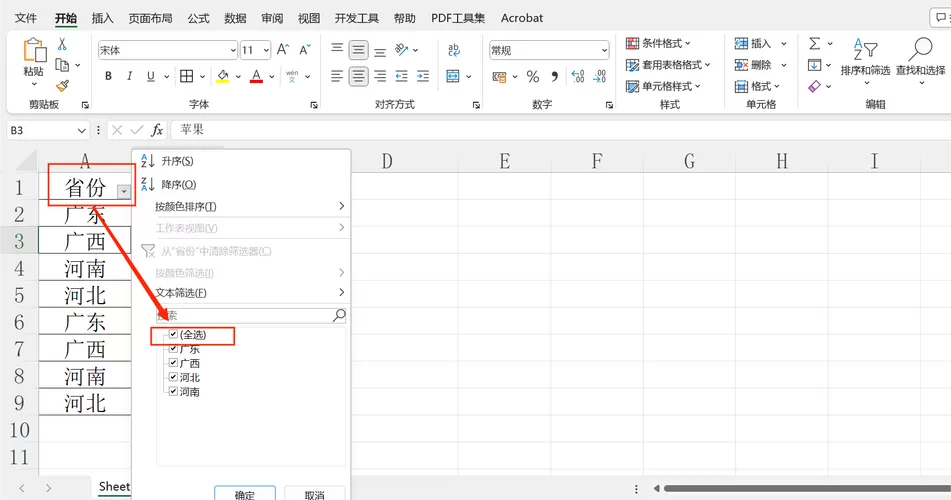
Task: Click the wén phonetic guide icon
Action: [292, 76]
